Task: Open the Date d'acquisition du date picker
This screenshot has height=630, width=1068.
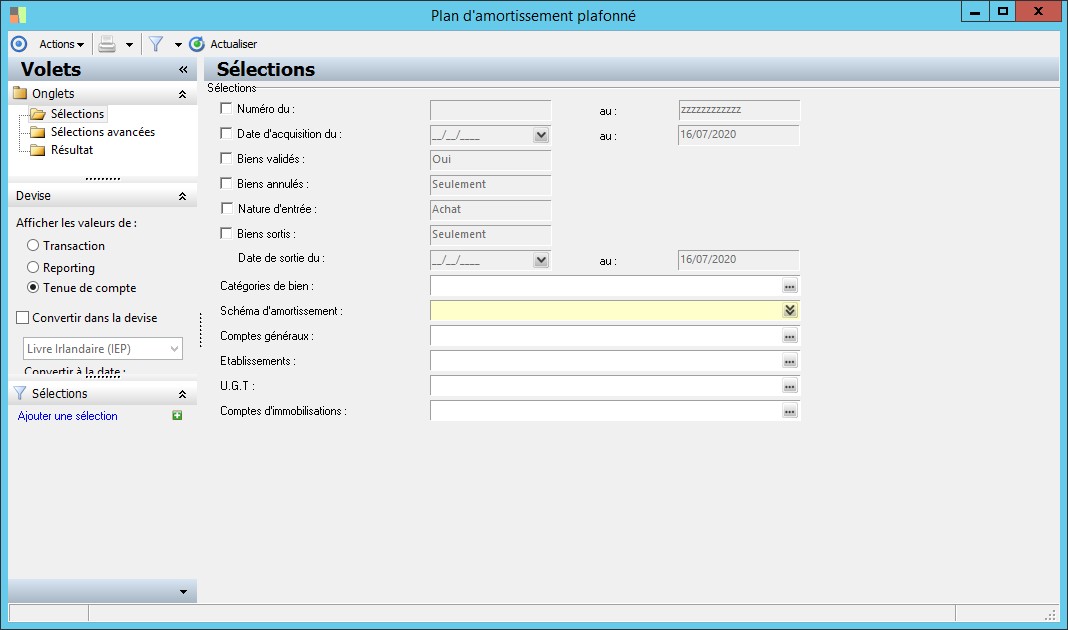Action: (541, 135)
